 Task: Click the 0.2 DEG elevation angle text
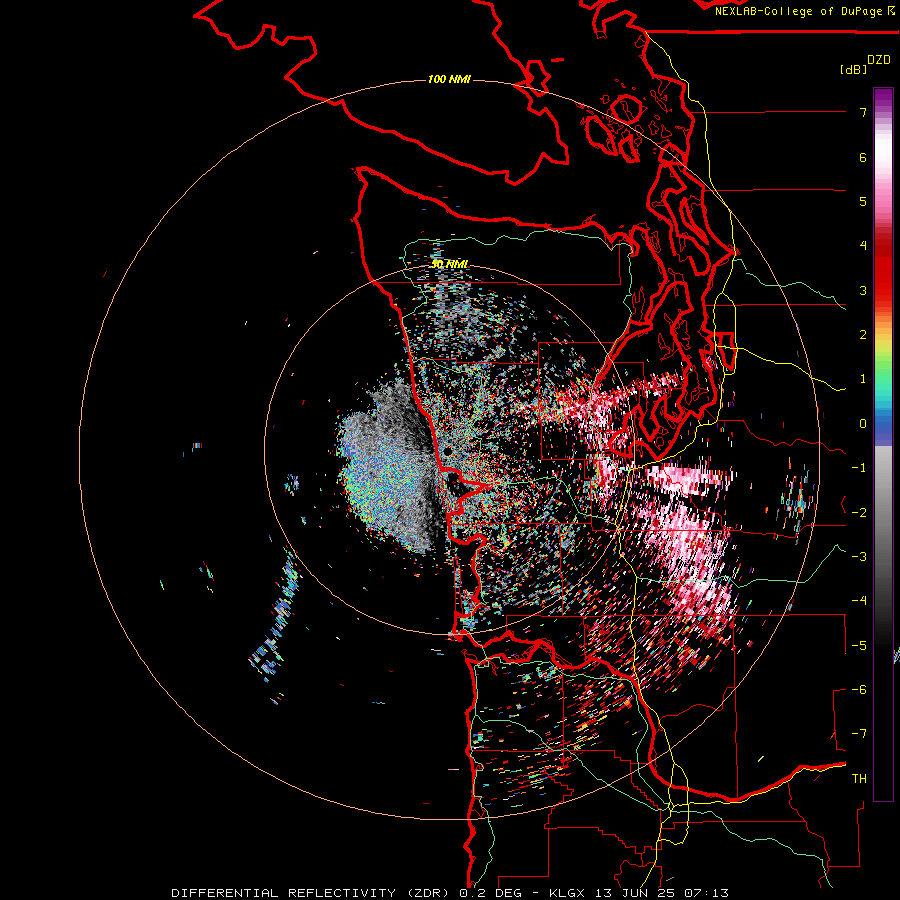[x=490, y=893]
